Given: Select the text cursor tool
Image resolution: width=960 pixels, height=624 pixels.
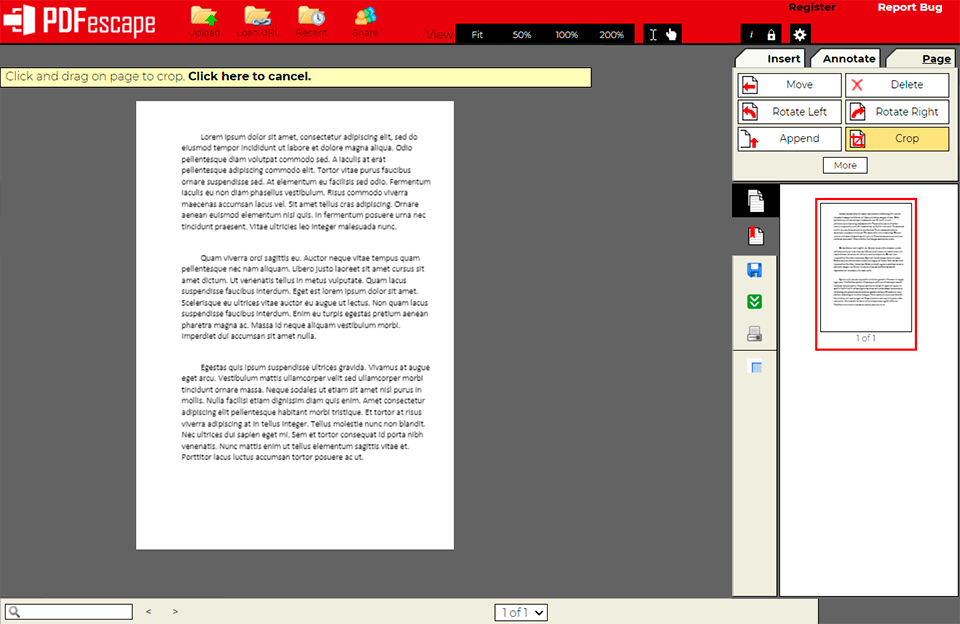Looking at the screenshot, I should [653, 34].
